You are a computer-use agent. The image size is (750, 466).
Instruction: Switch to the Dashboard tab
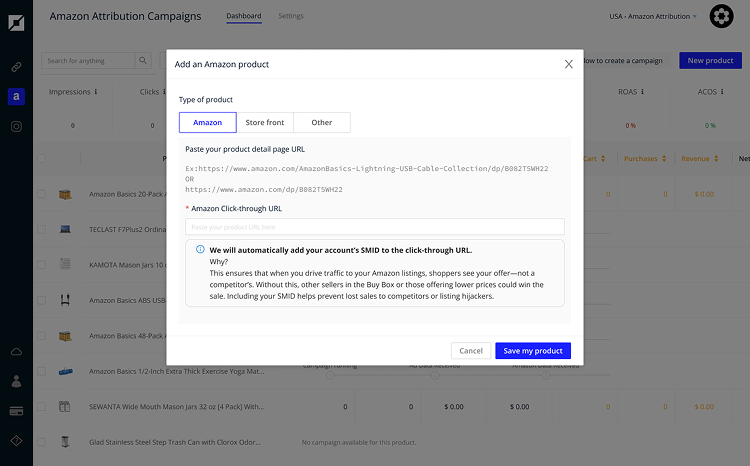pyautogui.click(x=244, y=16)
